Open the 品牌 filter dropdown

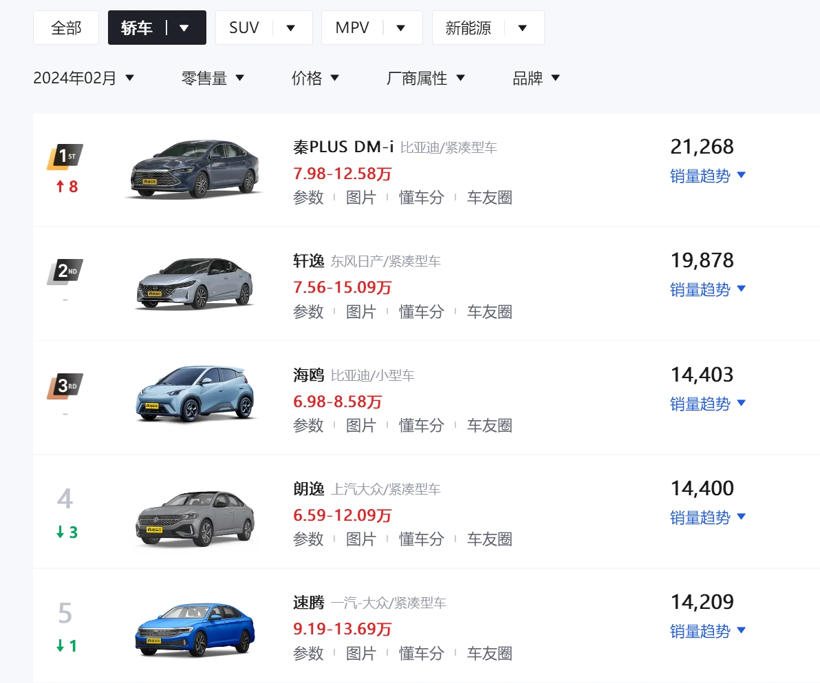pos(536,78)
